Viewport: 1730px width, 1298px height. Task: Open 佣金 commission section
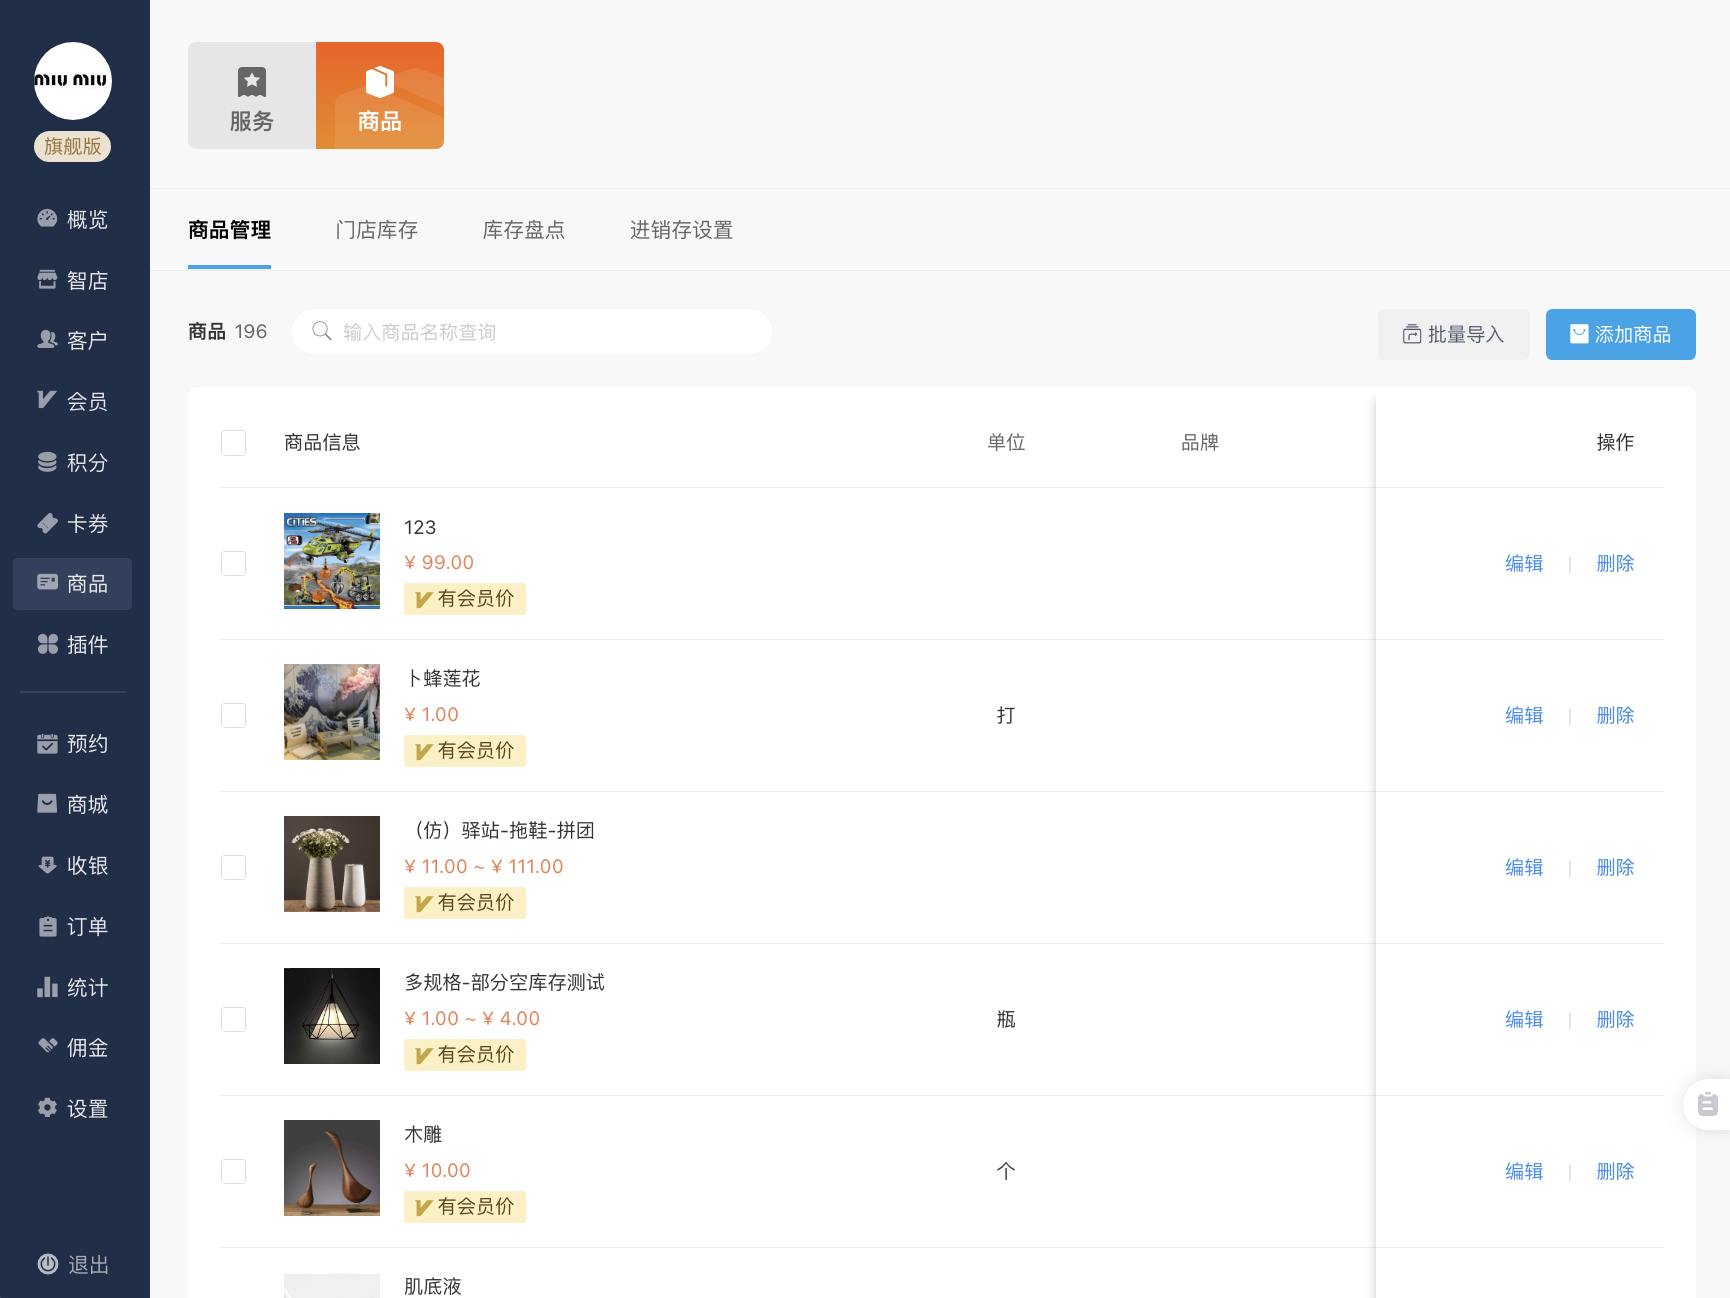(x=73, y=1047)
